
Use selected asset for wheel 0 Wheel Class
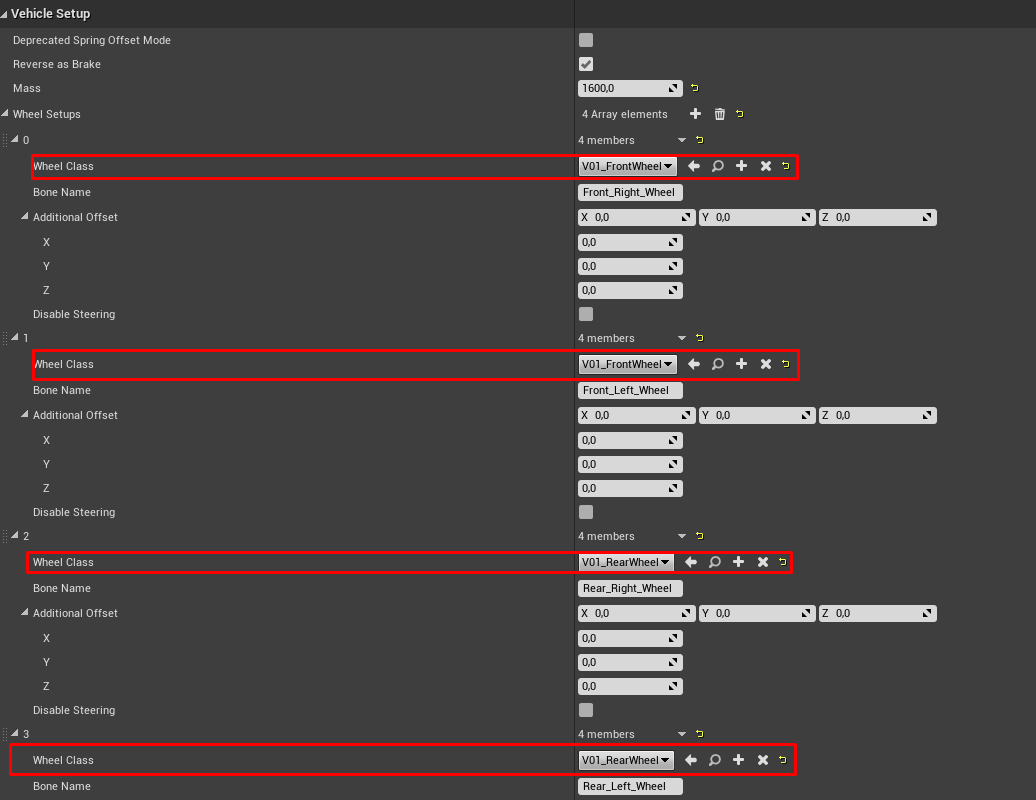coord(694,166)
